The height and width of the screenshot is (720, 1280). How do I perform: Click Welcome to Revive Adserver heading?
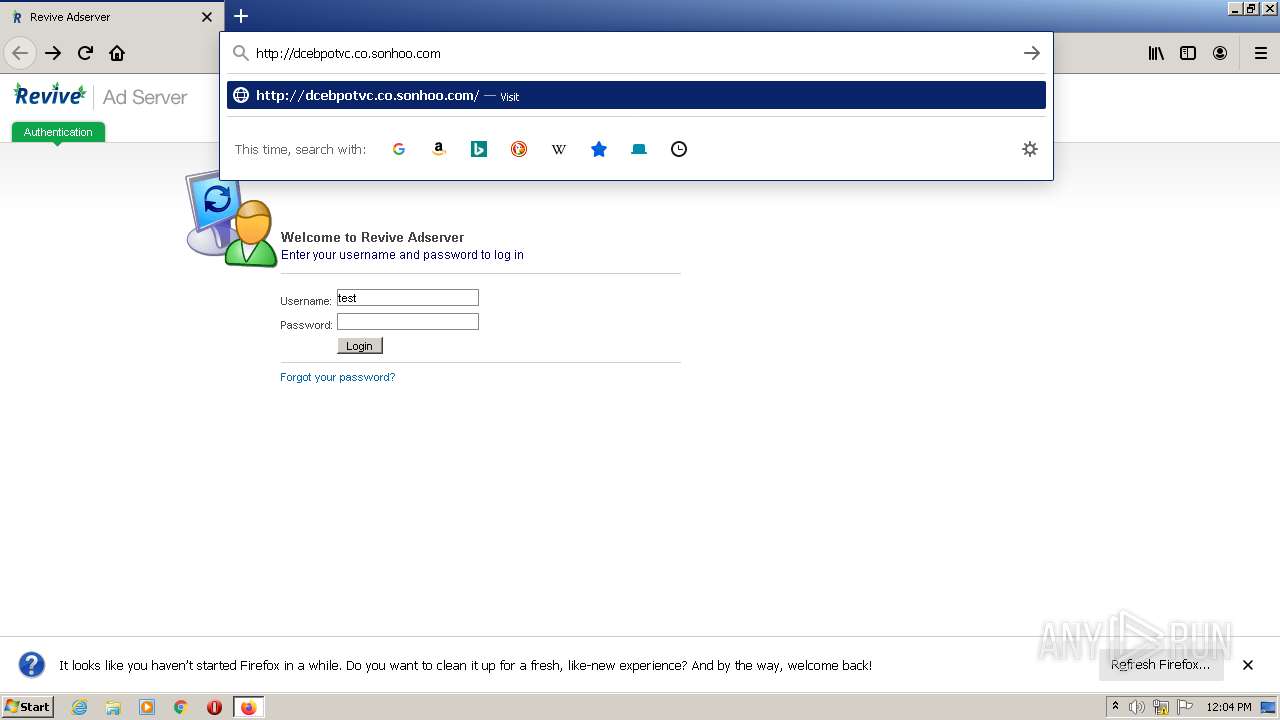click(x=372, y=237)
